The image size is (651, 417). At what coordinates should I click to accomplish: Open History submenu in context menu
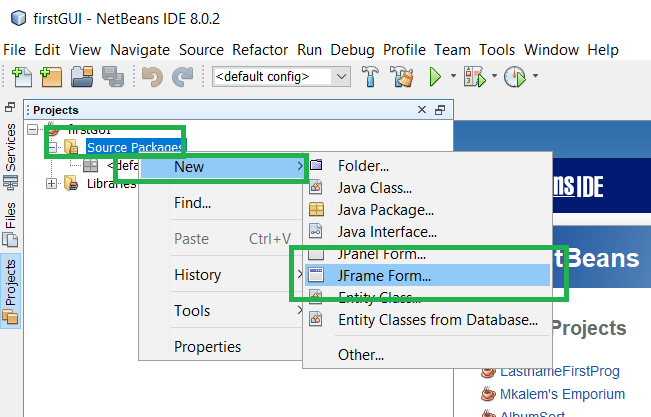[223, 275]
